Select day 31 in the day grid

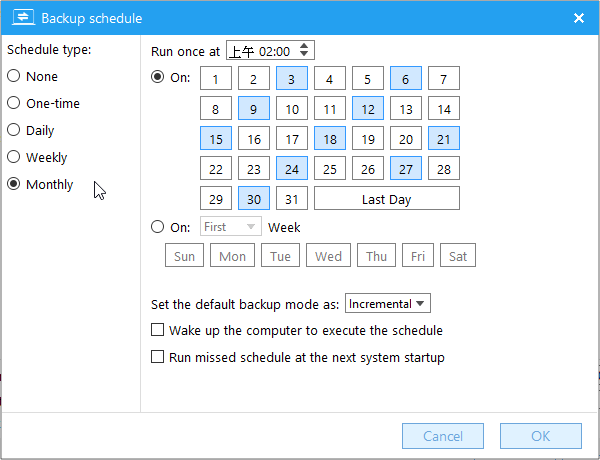click(291, 198)
